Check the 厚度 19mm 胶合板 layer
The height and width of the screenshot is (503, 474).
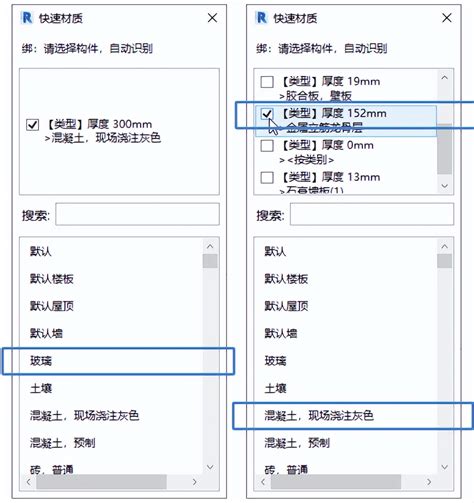[x=267, y=82]
